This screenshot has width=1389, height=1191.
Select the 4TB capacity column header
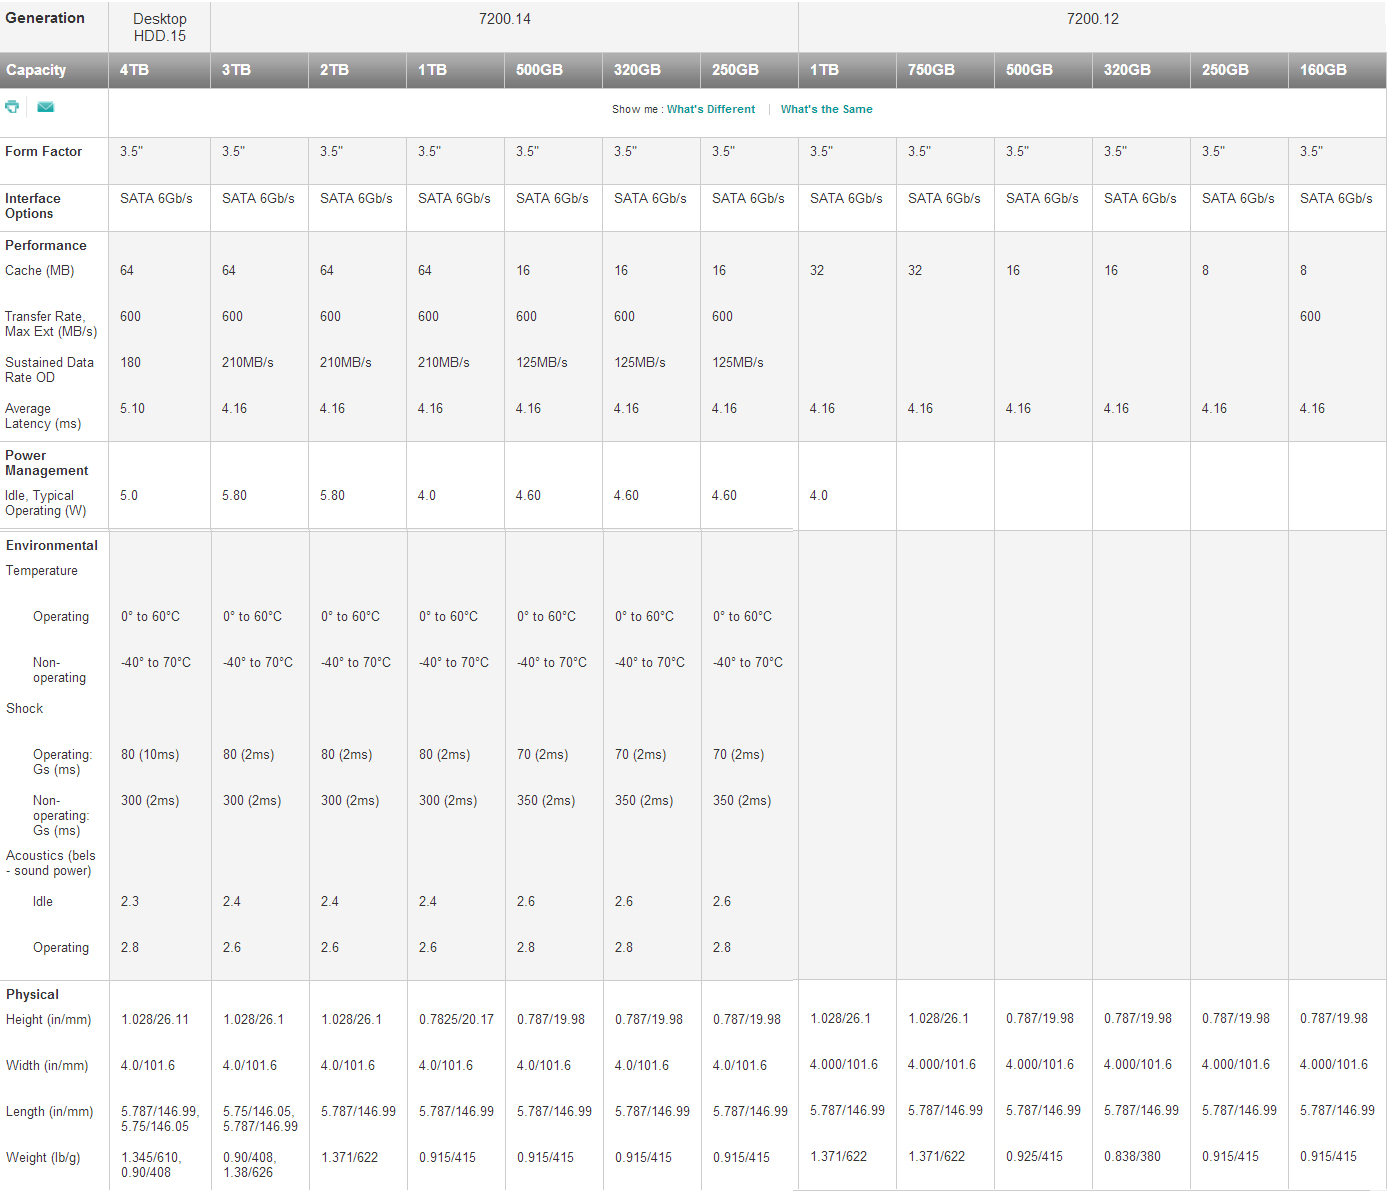click(159, 70)
